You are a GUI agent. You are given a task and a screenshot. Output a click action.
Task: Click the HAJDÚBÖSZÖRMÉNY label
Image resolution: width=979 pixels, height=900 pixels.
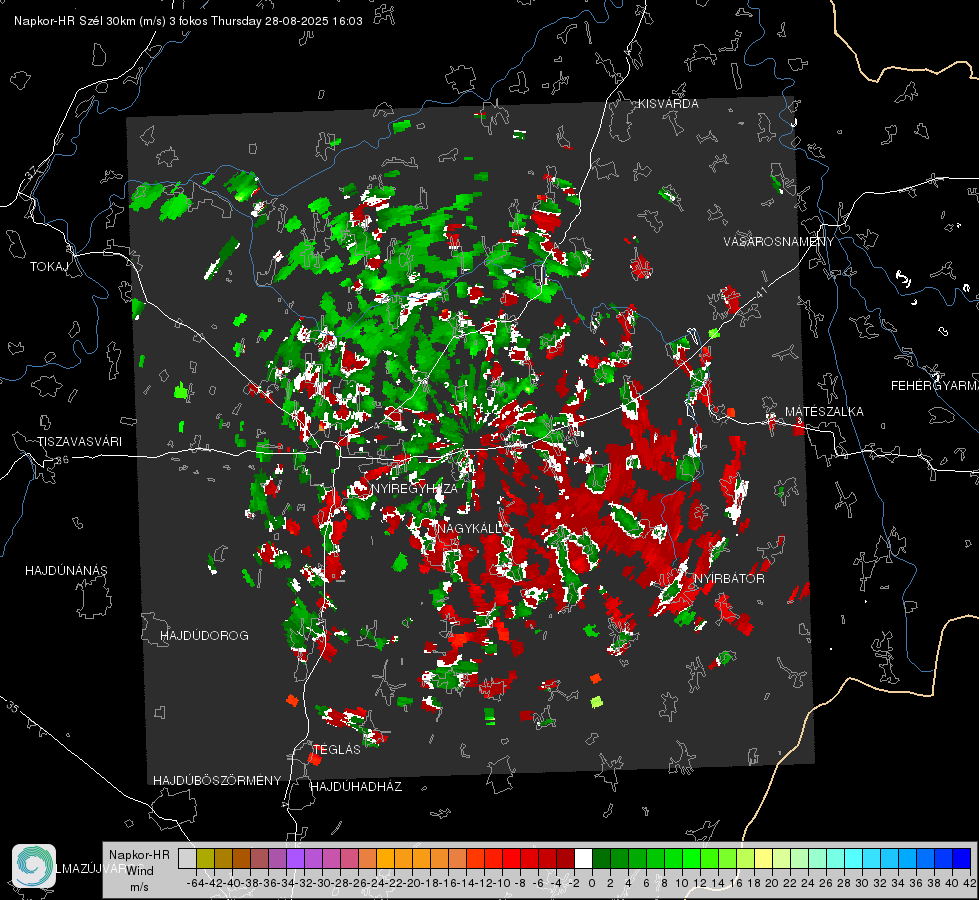click(217, 781)
